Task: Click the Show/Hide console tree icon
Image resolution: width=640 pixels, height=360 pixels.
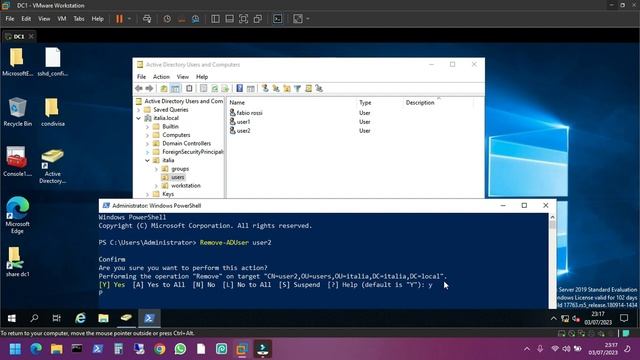Action: pyautogui.click(x=175, y=88)
